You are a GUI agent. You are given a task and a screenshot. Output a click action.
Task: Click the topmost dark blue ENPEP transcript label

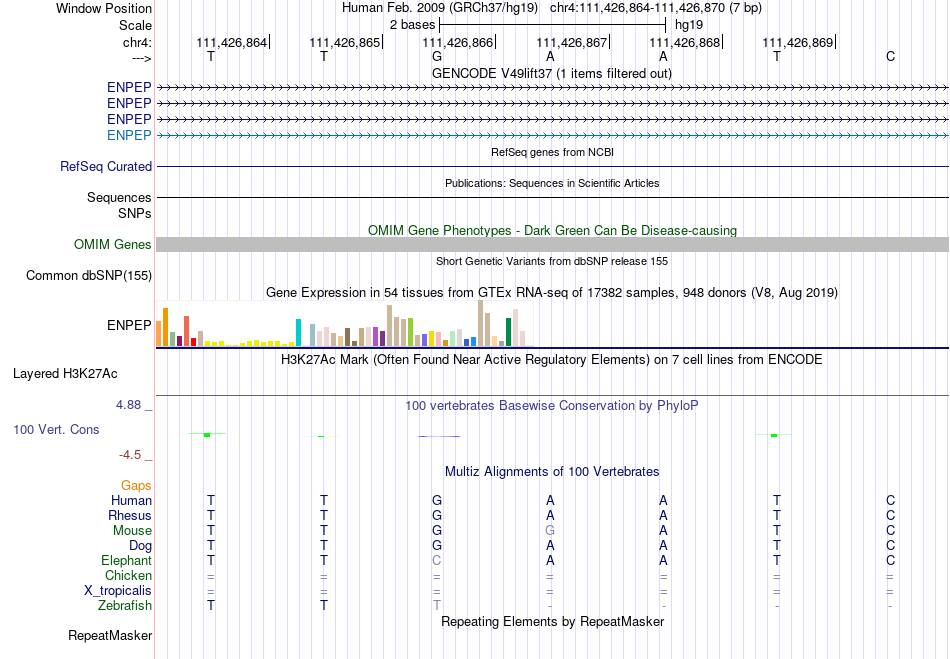tap(129, 87)
